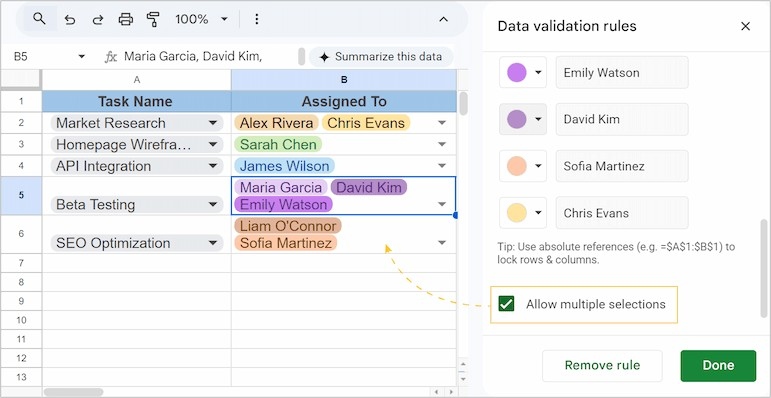The image size is (771, 398).
Task: Click the sheet scroll left arrow
Action: [x=437, y=392]
